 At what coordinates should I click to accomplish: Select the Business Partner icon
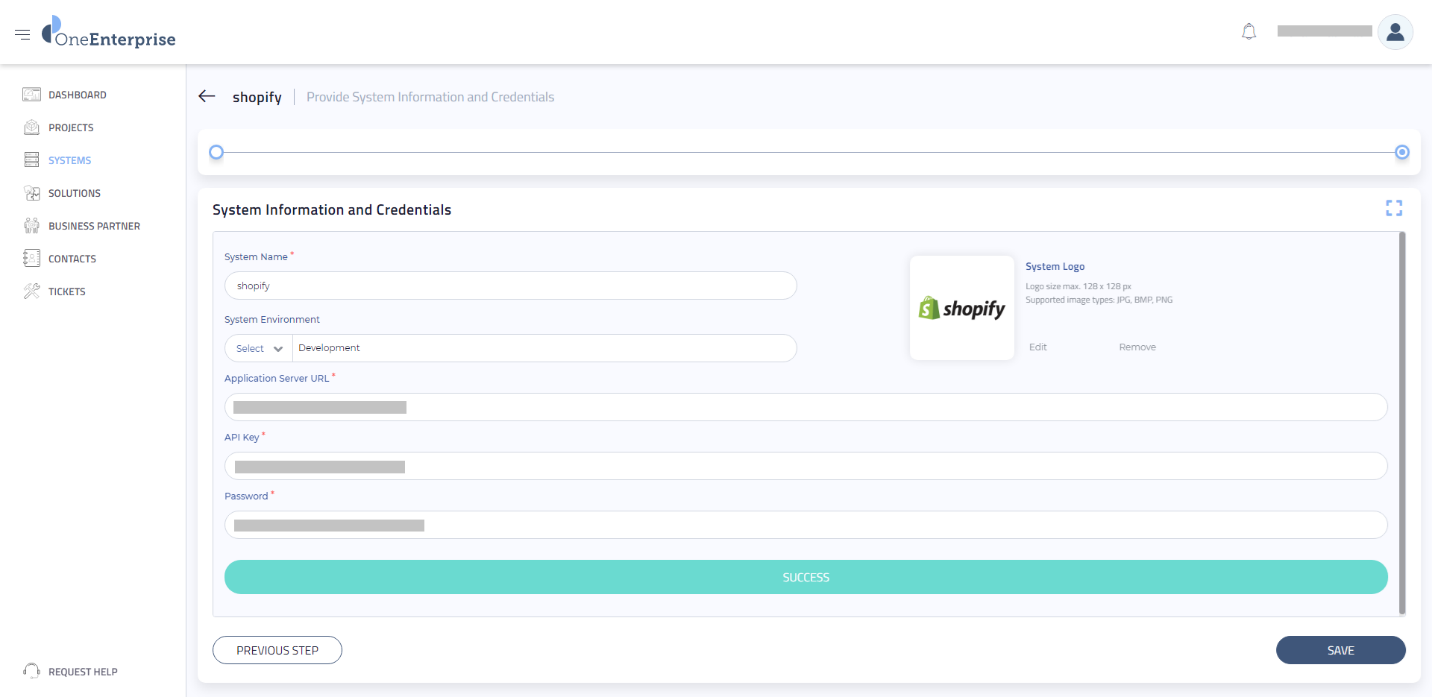coord(31,225)
